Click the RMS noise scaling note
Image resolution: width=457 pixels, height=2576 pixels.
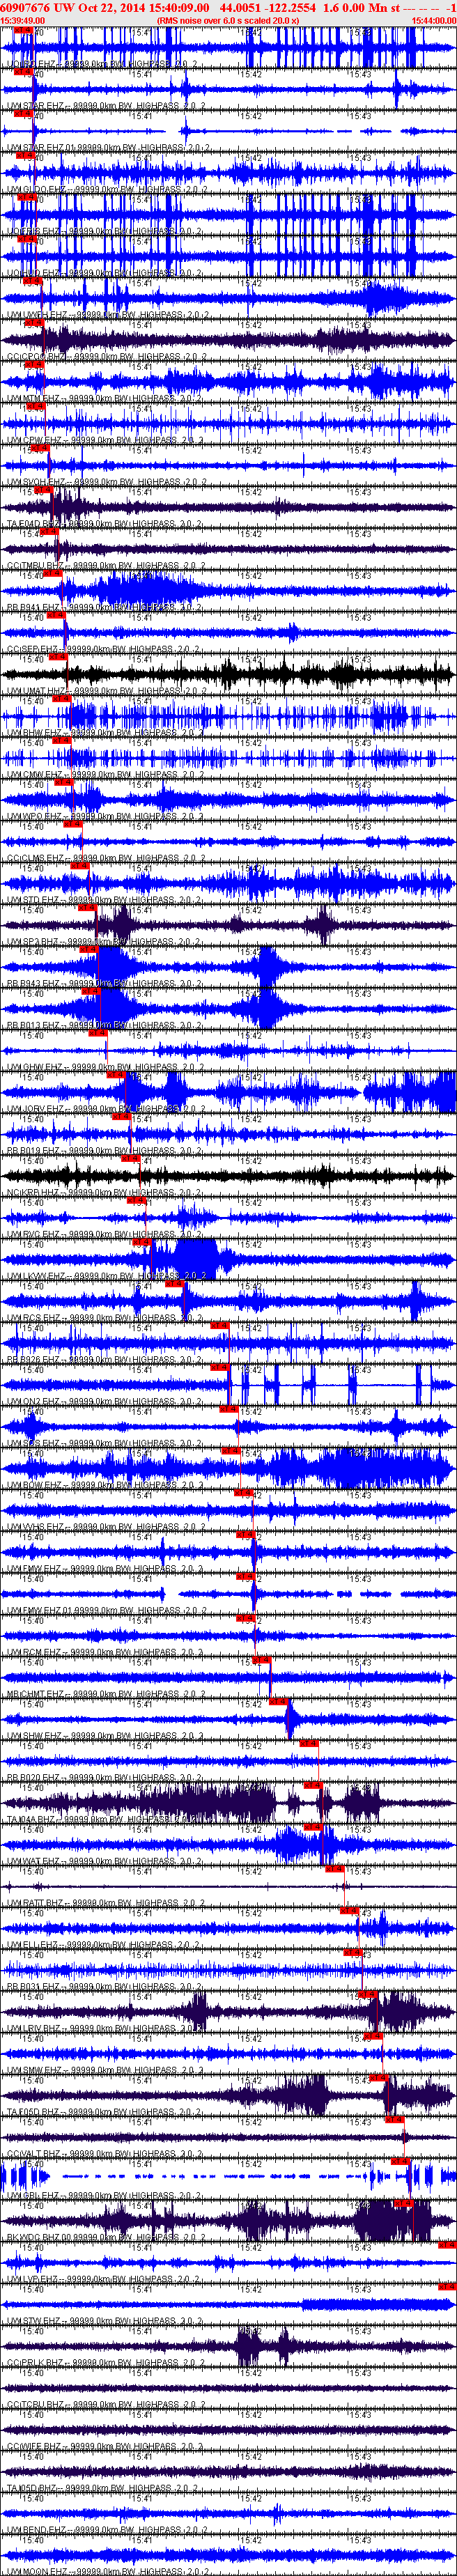[228, 20]
